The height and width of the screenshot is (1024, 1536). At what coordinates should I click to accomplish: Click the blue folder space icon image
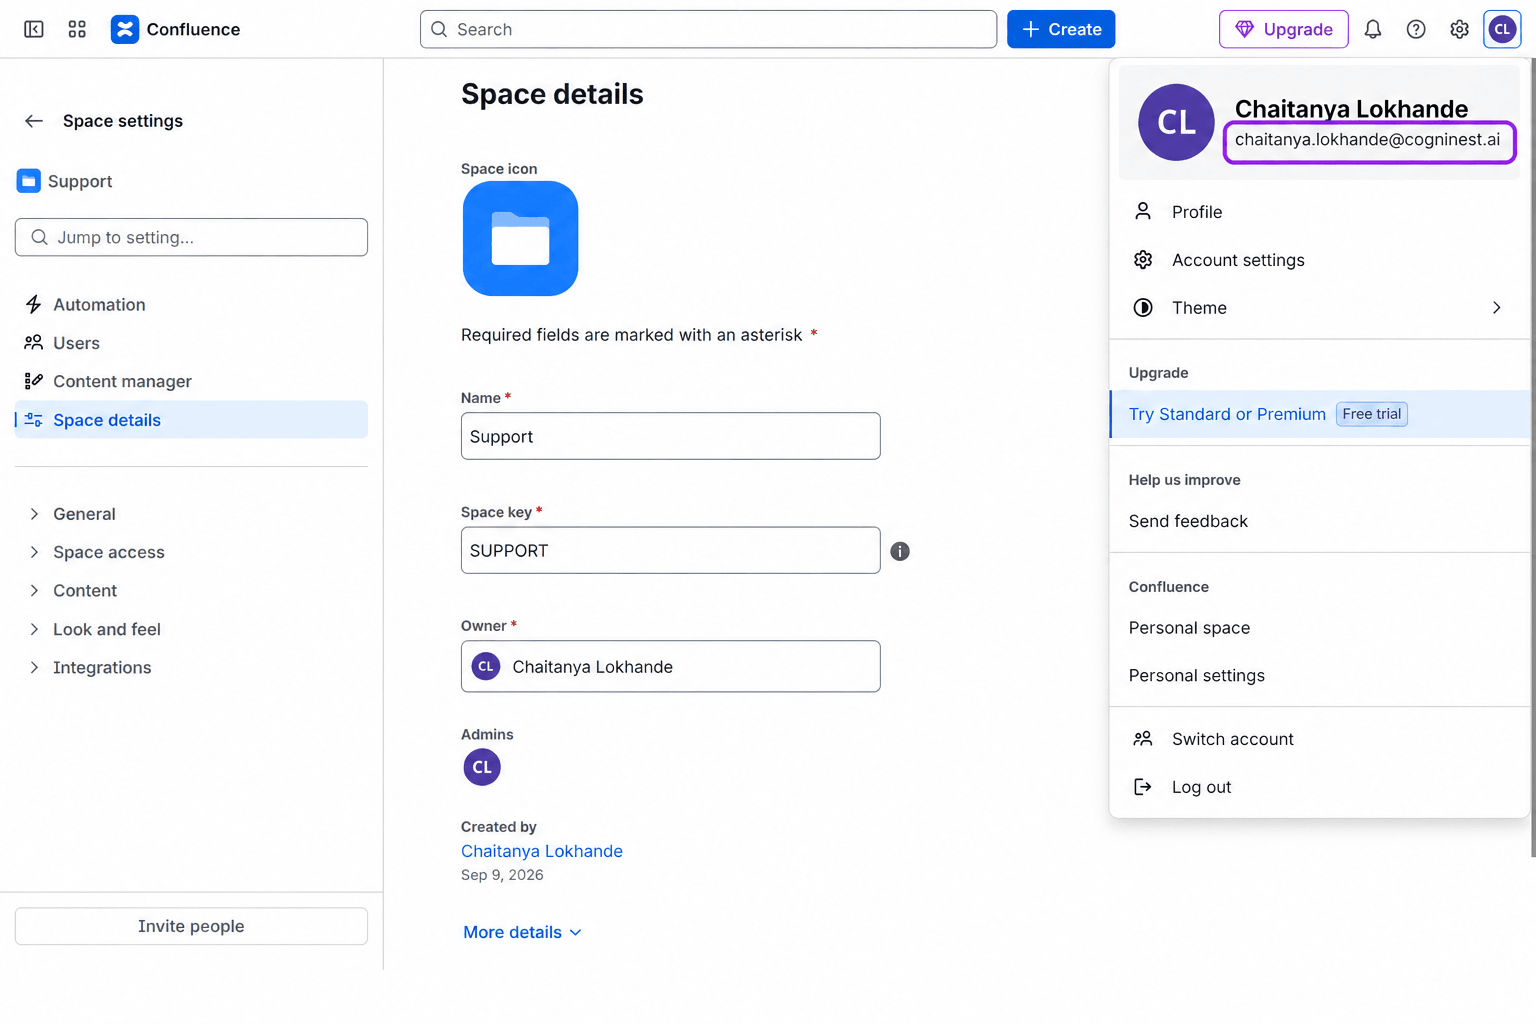(x=520, y=238)
